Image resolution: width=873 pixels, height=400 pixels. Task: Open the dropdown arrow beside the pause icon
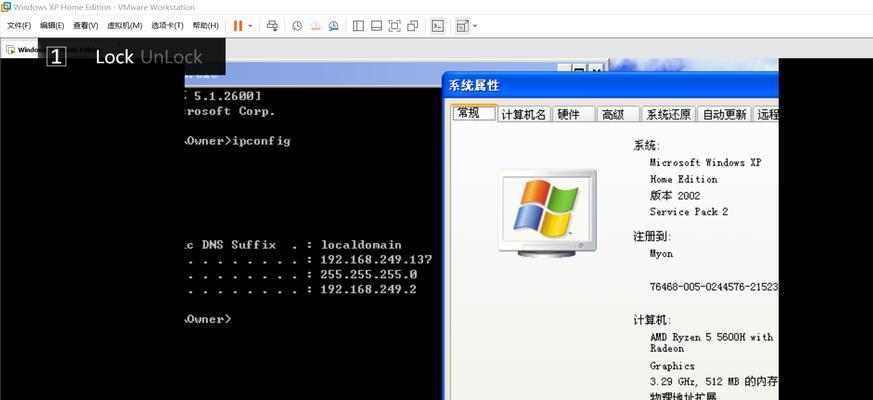[250, 26]
